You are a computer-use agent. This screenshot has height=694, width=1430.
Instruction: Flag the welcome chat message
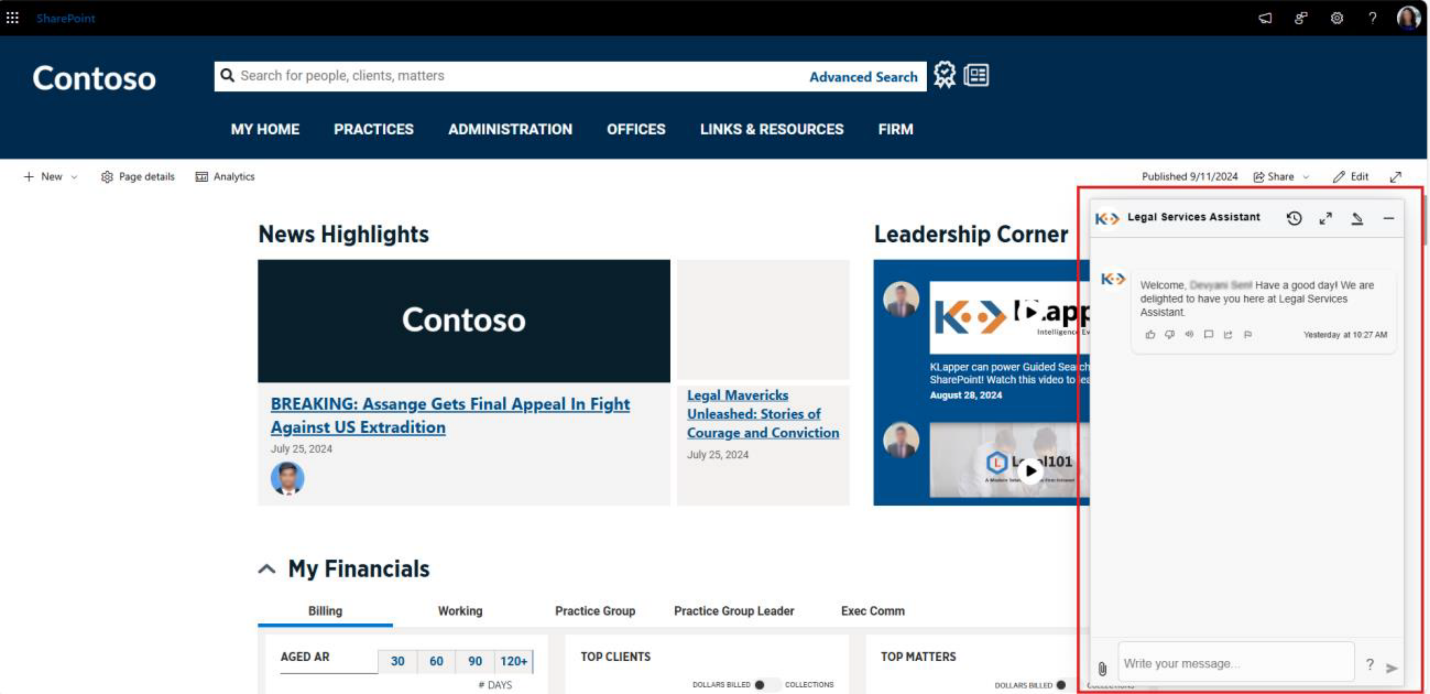click(1248, 335)
